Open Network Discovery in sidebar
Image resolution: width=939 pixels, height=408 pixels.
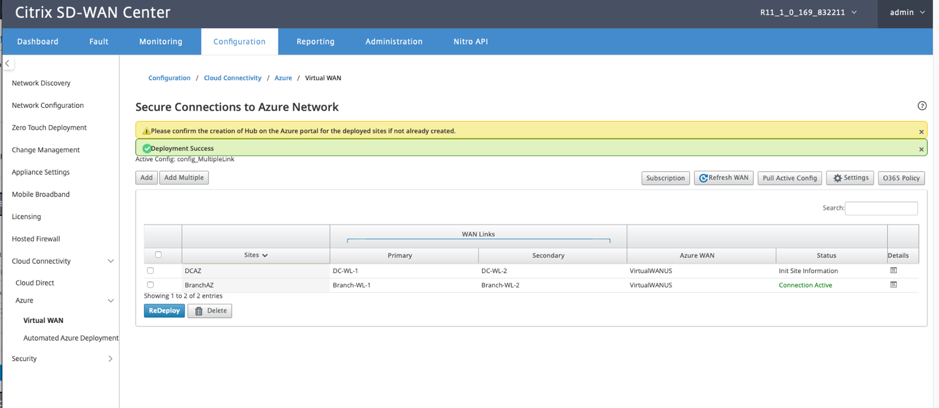point(41,83)
